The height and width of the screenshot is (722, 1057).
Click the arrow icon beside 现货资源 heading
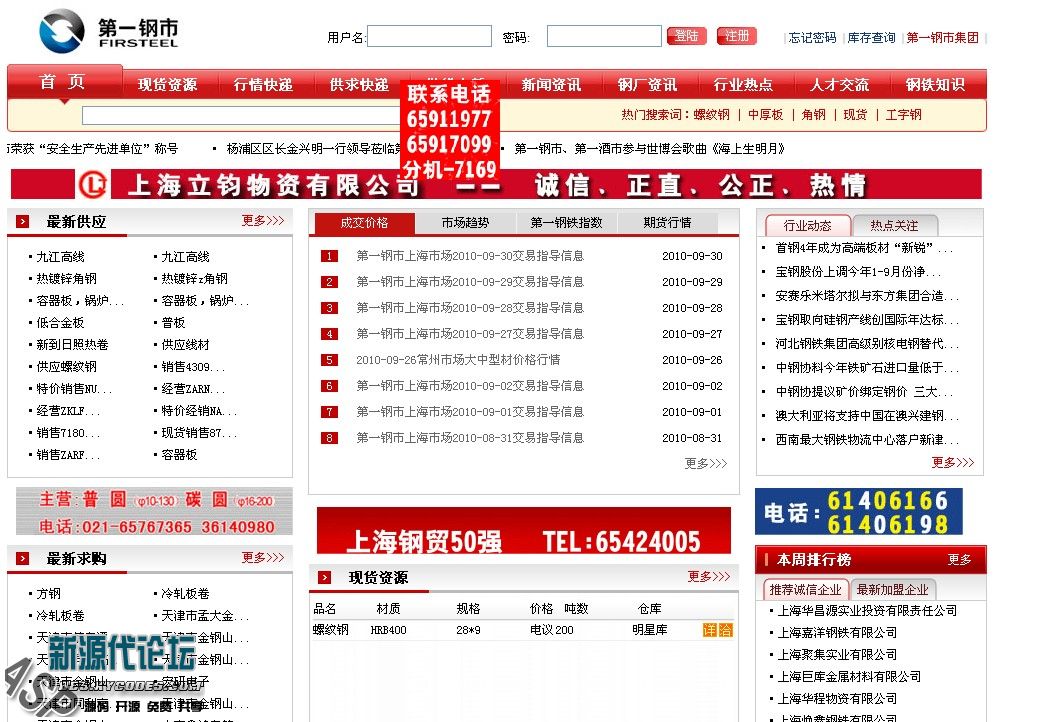pos(325,577)
